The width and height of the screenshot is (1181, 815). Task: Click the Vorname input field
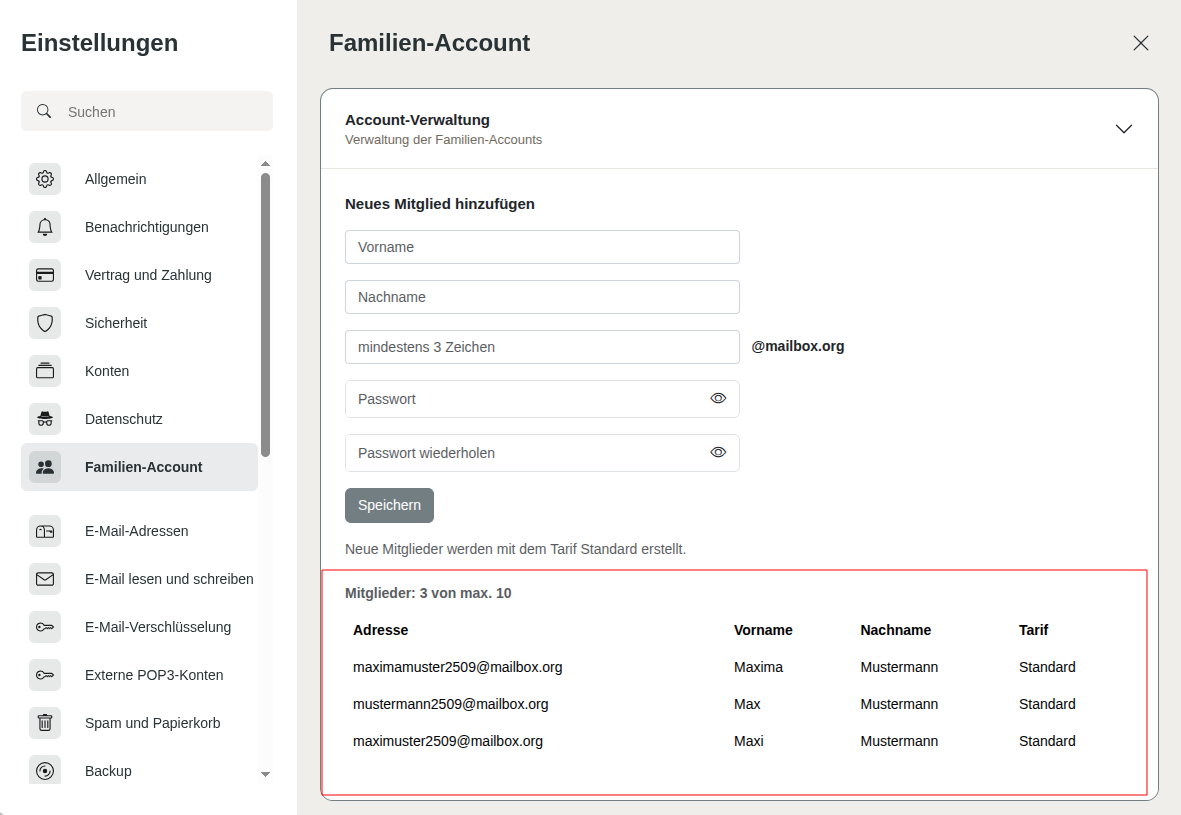pos(542,247)
